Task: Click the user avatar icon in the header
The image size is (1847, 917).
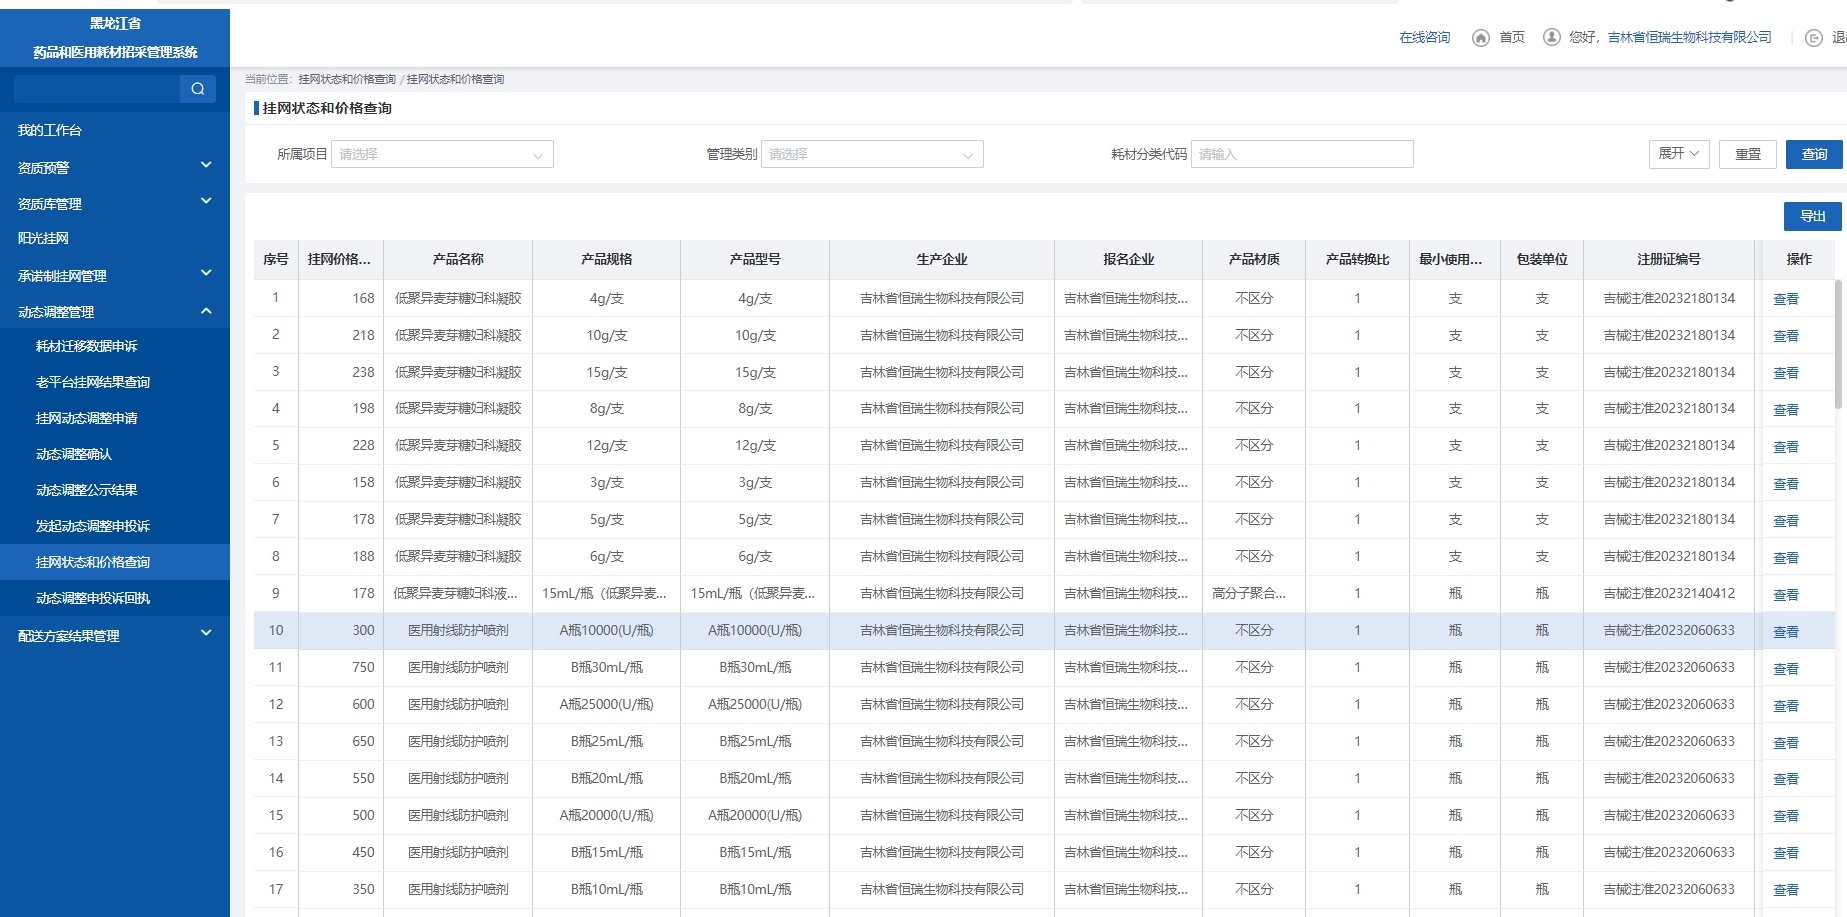Action: click(x=1552, y=37)
